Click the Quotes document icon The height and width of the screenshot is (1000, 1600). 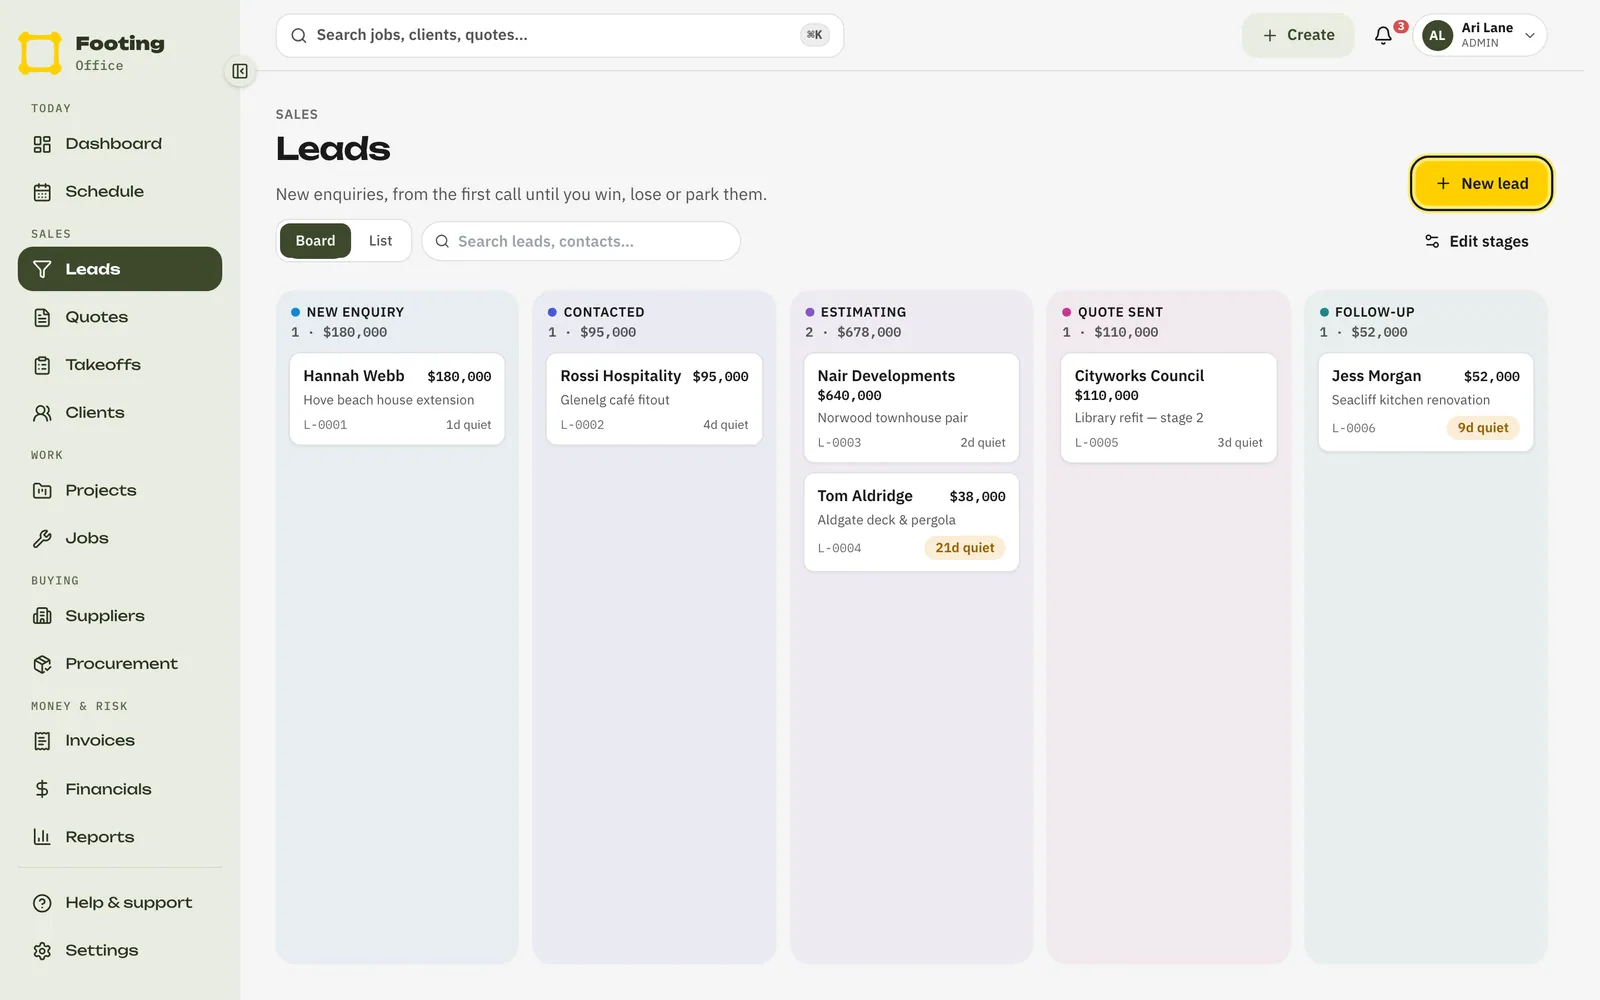[42, 317]
